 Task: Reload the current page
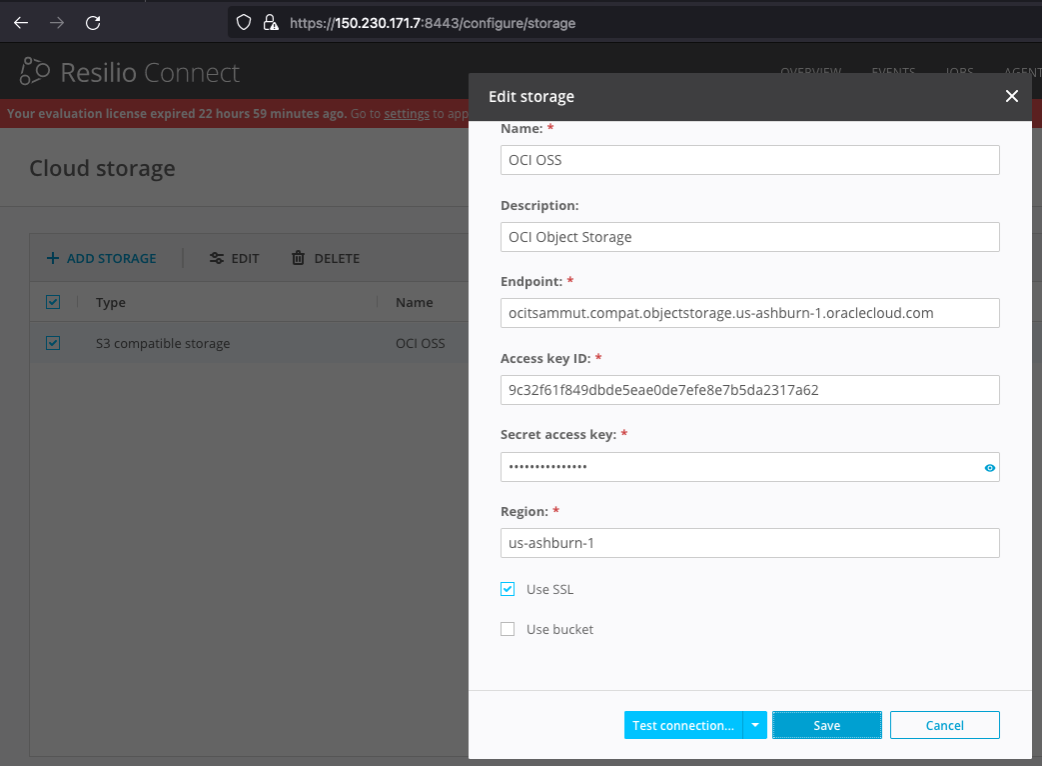tap(94, 22)
